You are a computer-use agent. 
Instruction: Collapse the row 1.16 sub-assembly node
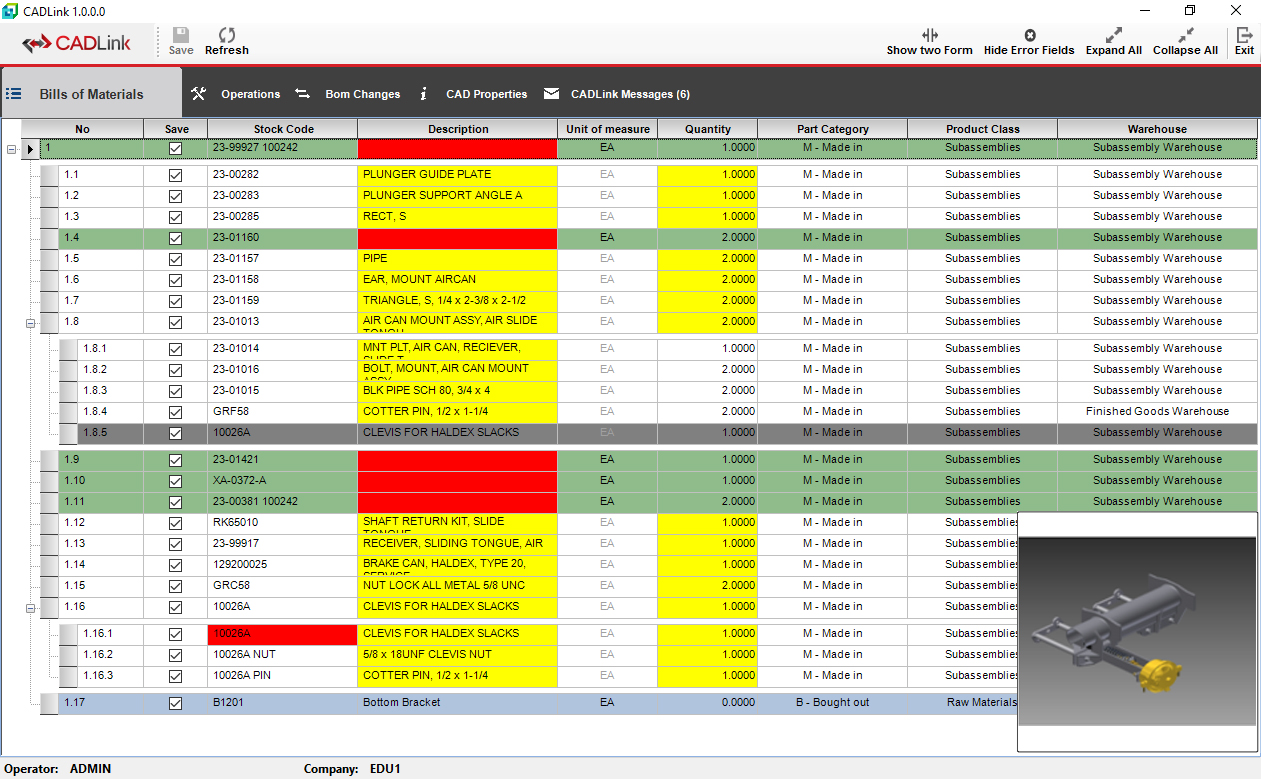(30, 608)
